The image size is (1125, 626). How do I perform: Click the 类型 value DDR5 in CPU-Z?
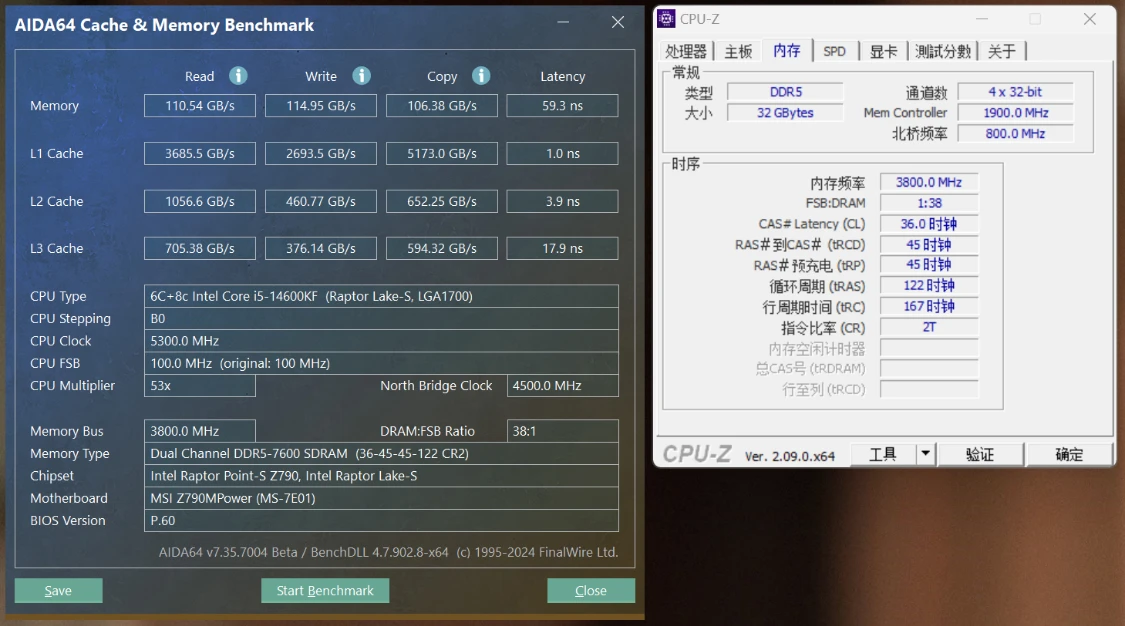tap(786, 92)
